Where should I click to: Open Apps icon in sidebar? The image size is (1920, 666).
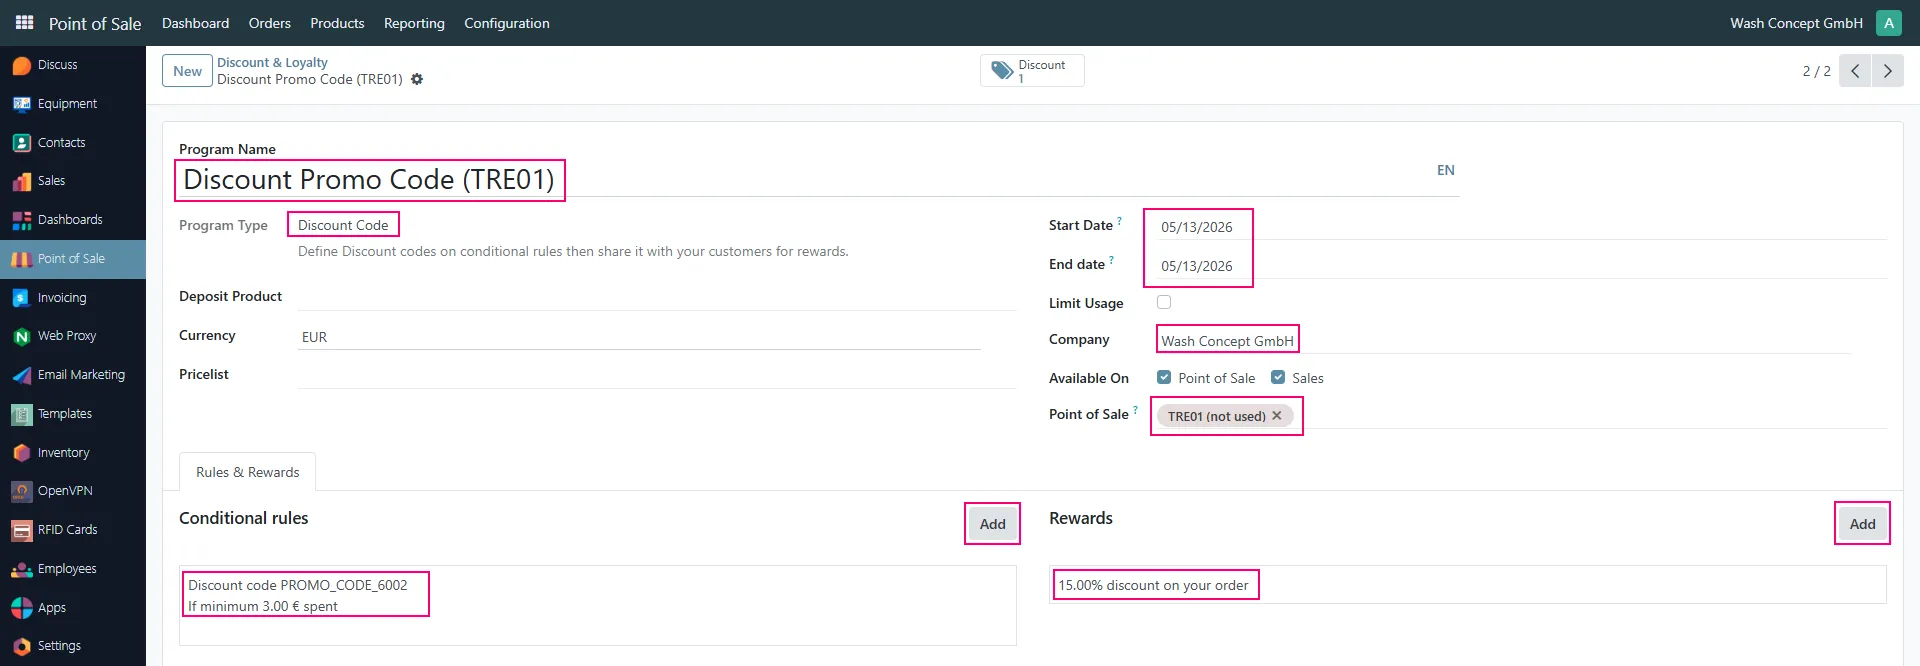[21, 608]
